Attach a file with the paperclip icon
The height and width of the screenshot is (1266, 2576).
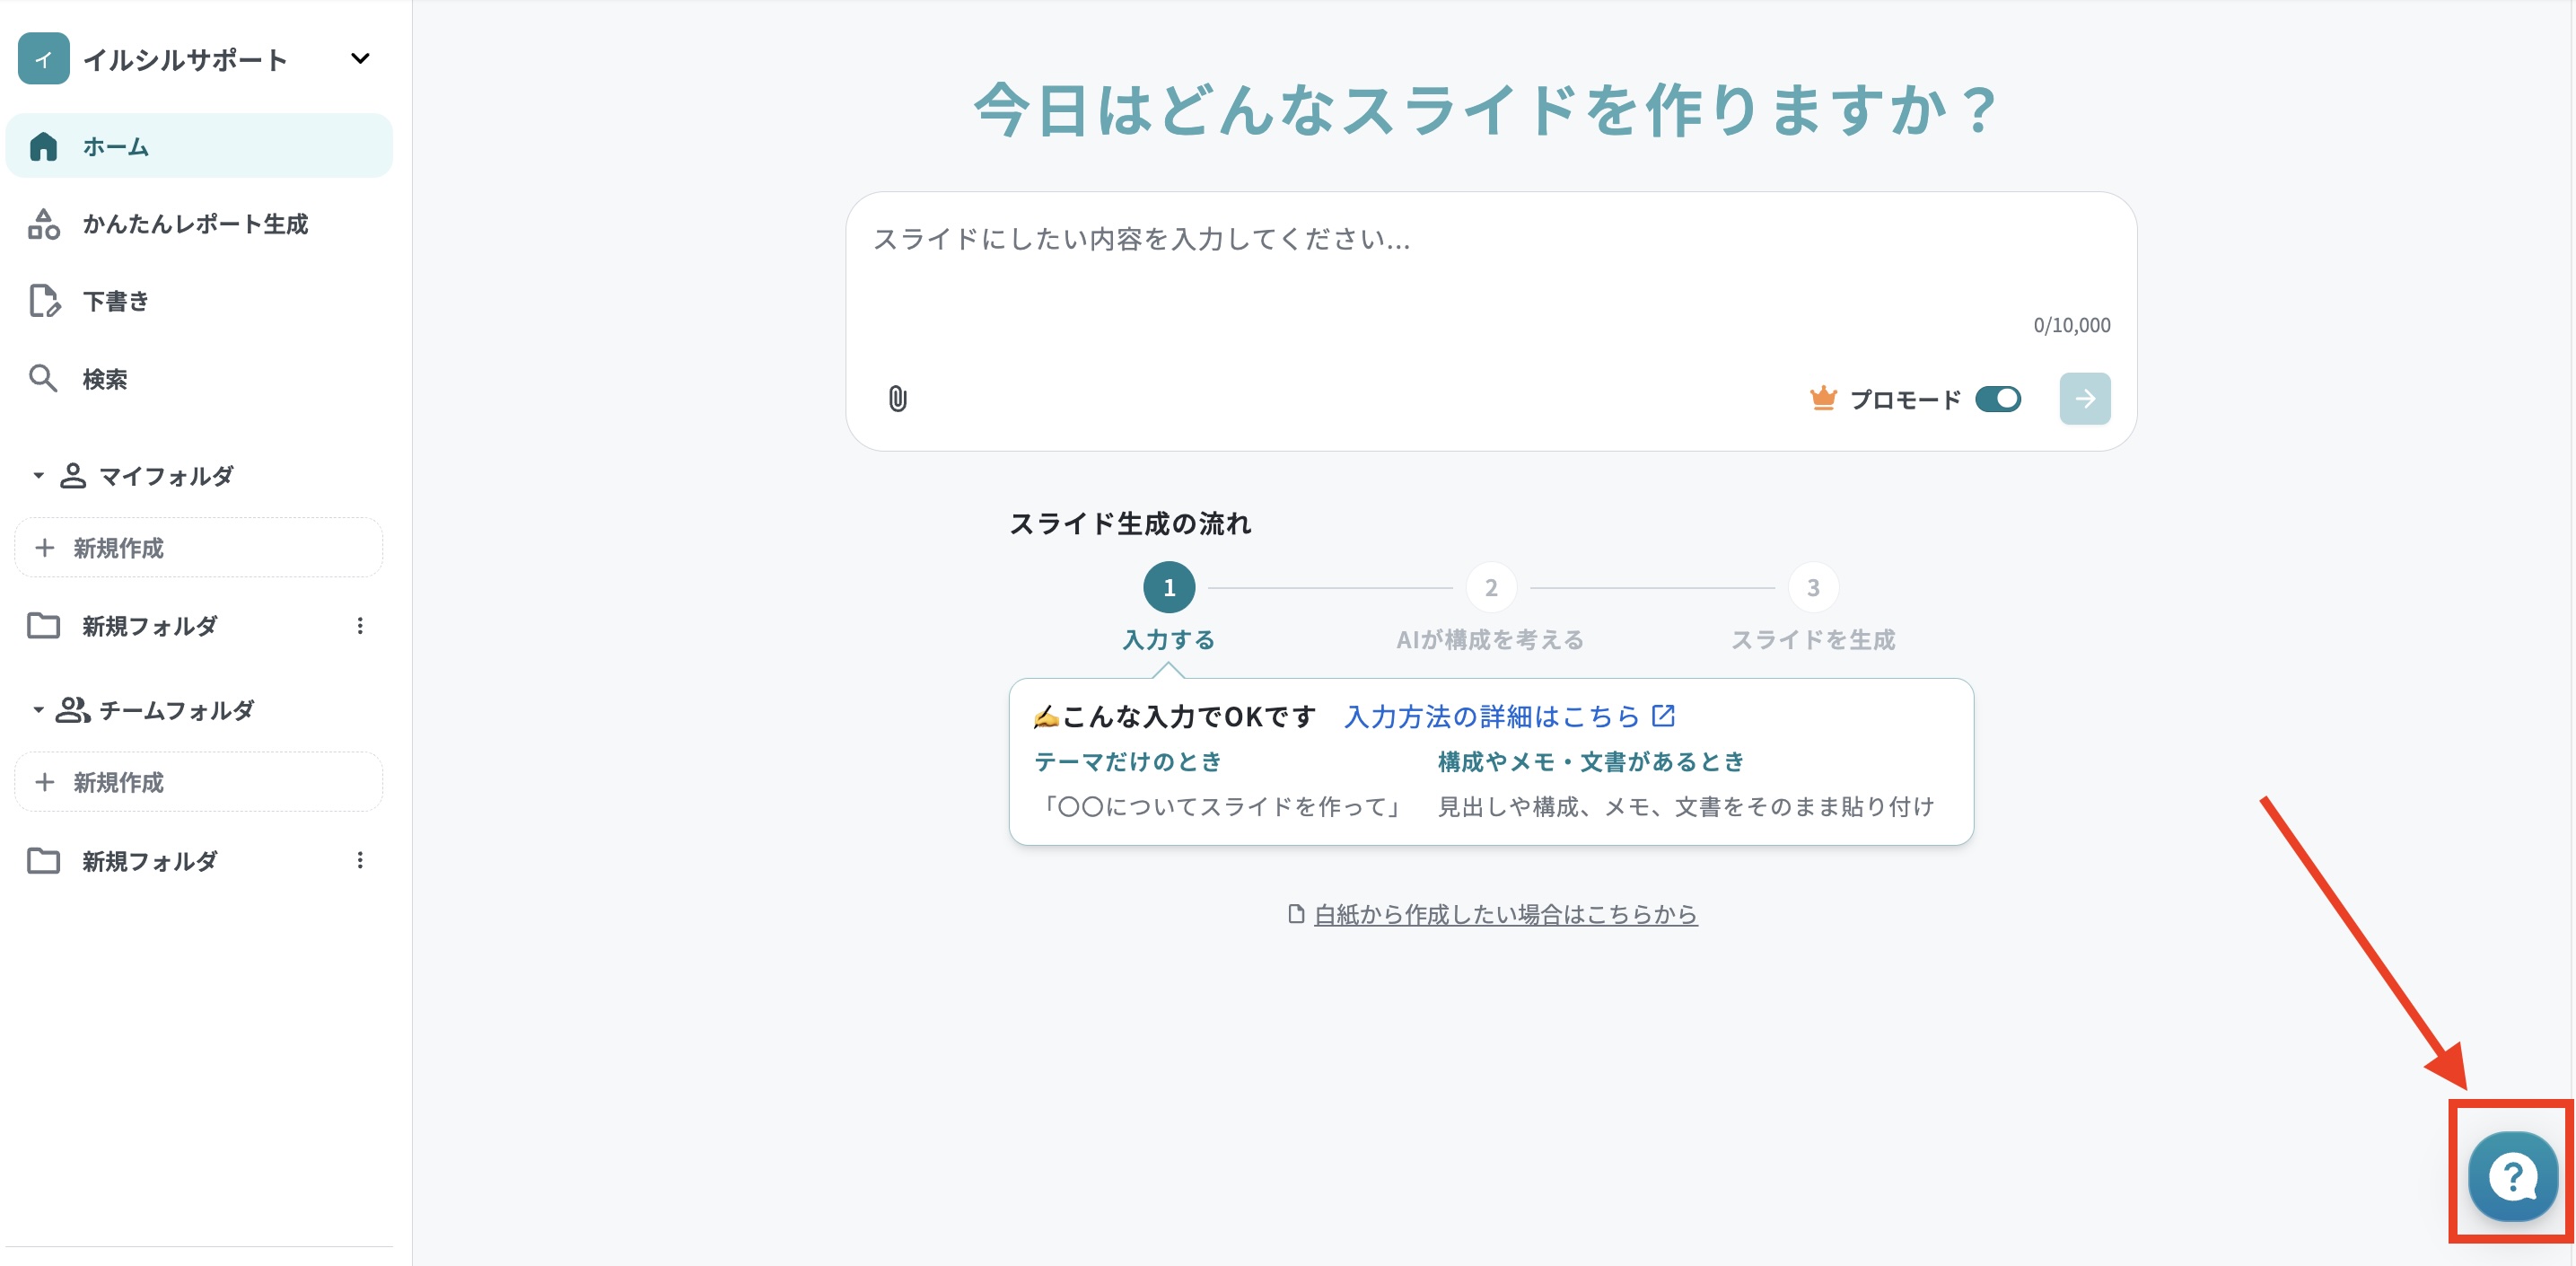click(898, 399)
